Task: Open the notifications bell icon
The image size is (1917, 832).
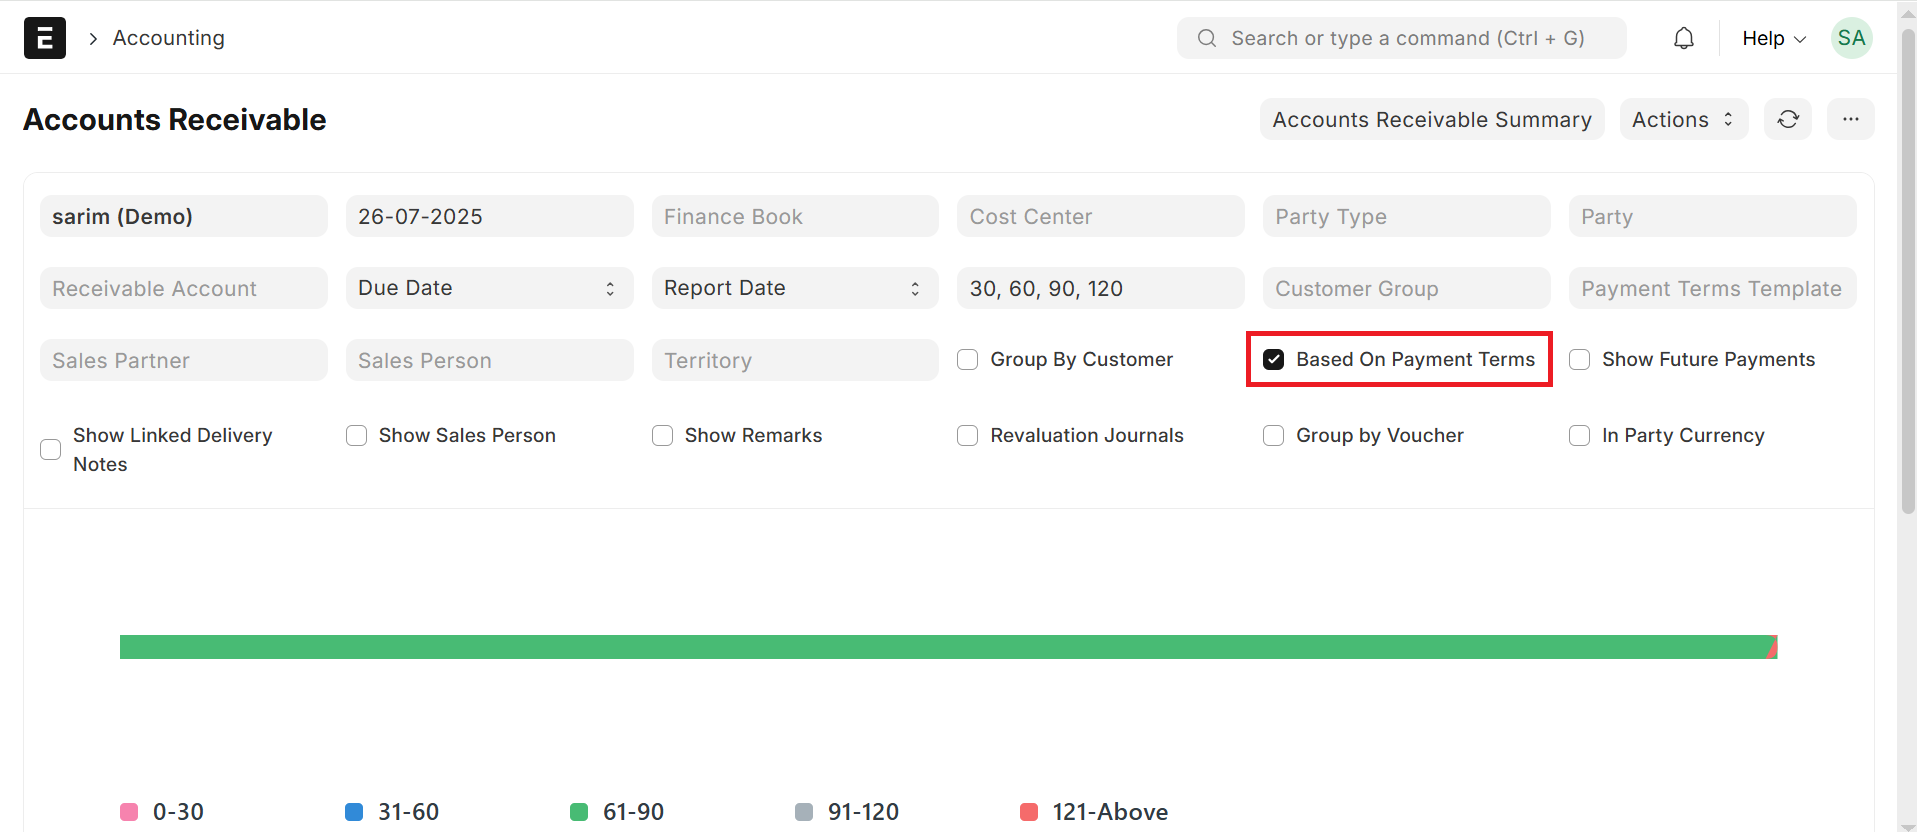Action: point(1684,38)
